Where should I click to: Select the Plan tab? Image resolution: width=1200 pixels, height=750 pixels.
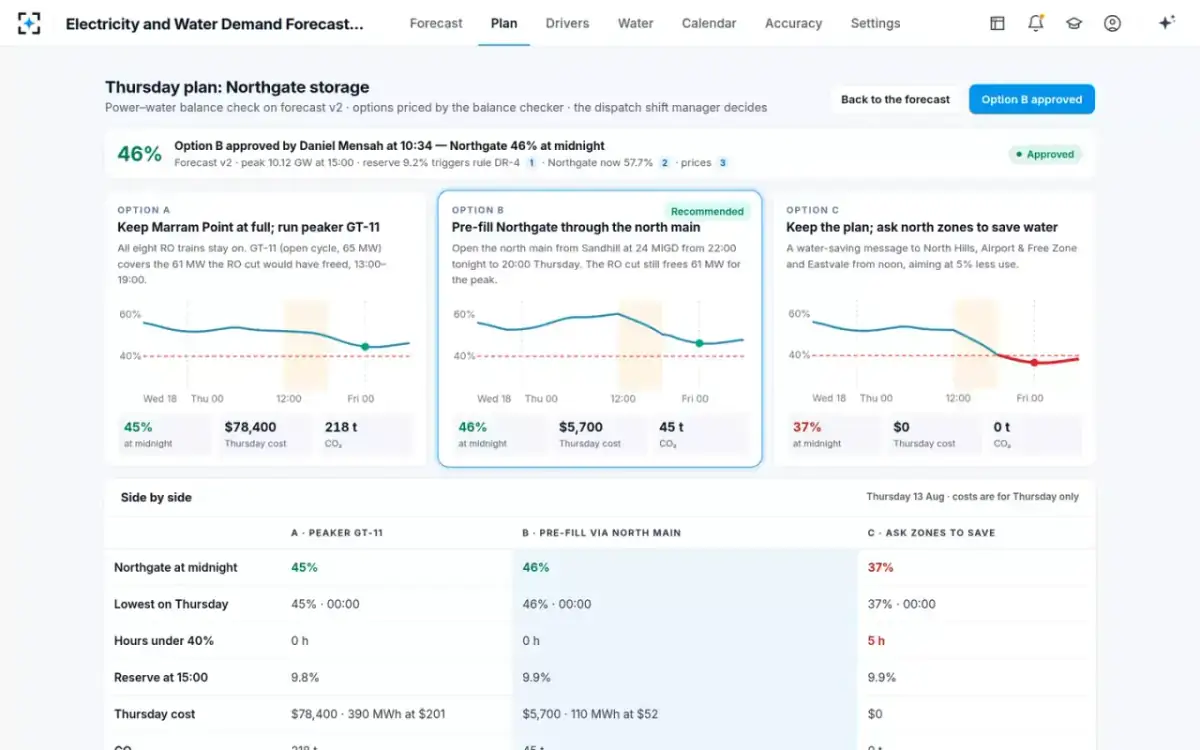point(504,23)
